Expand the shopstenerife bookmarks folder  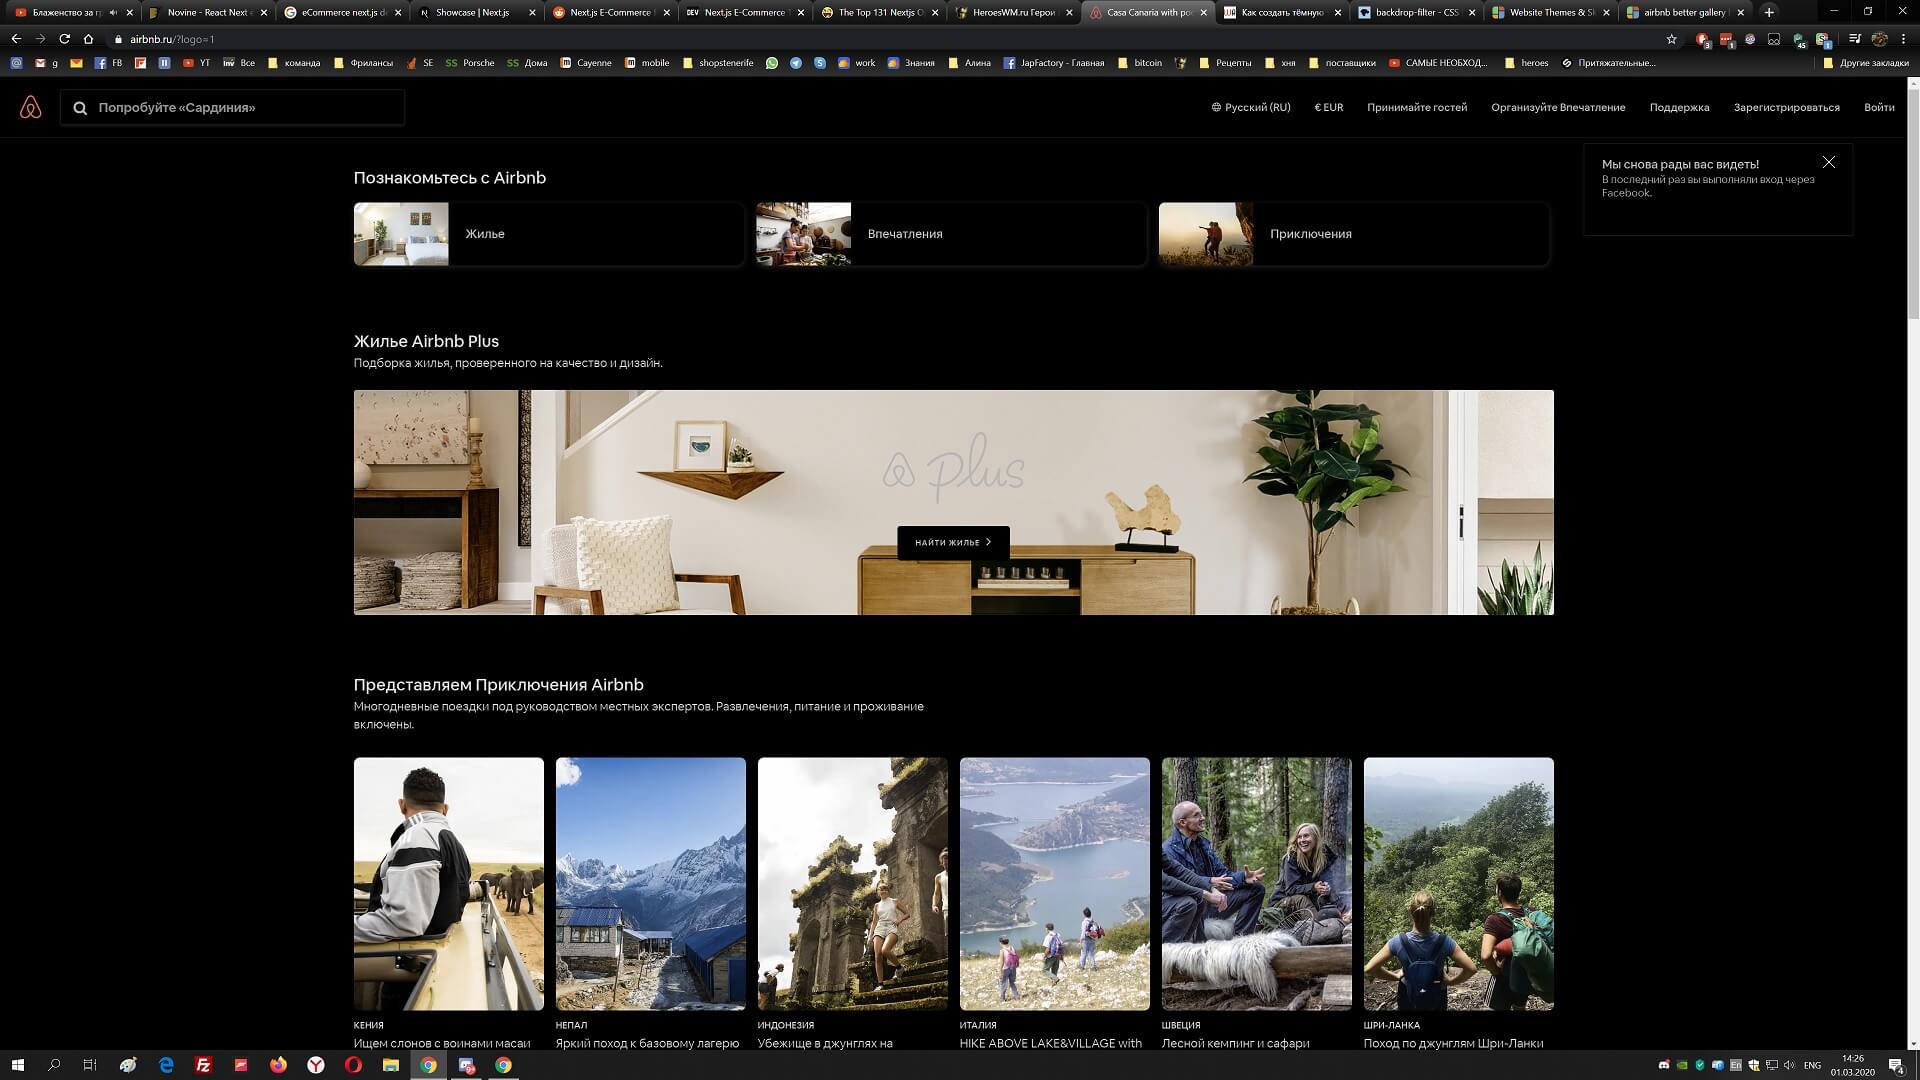718,62
